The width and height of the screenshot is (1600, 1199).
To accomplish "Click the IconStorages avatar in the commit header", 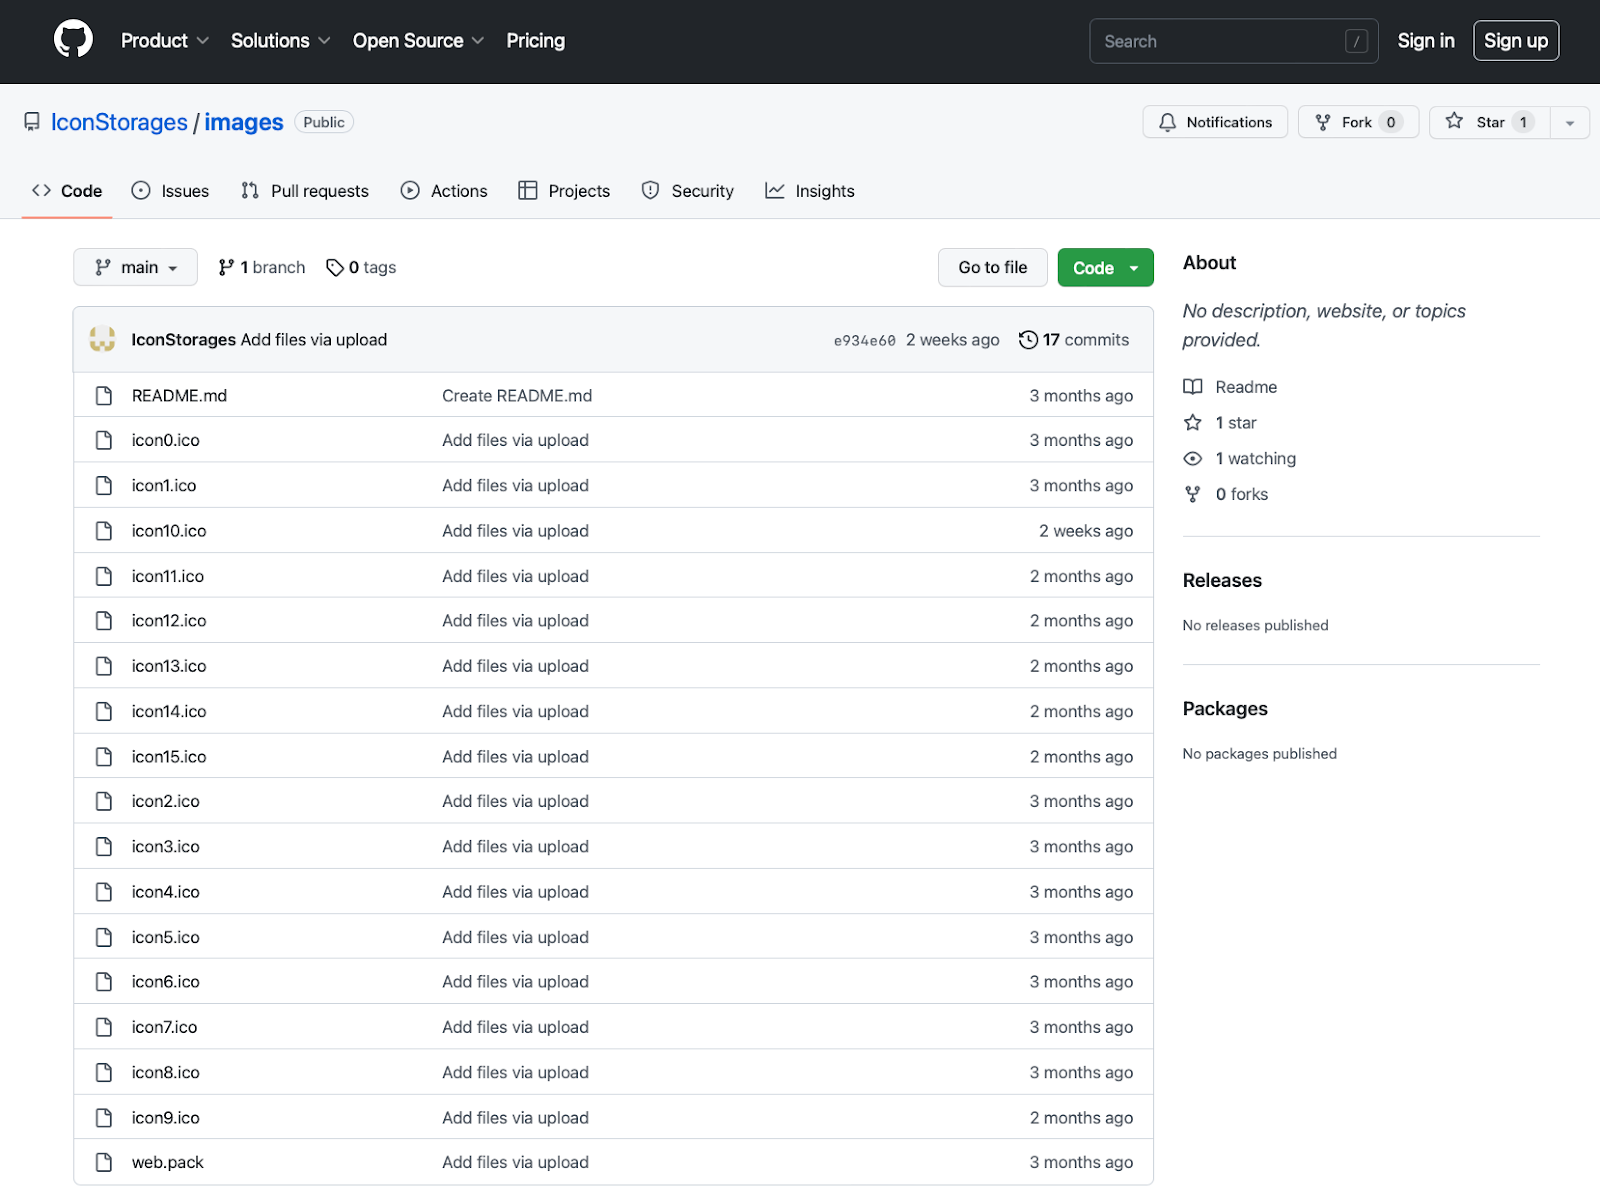I will click(102, 339).
